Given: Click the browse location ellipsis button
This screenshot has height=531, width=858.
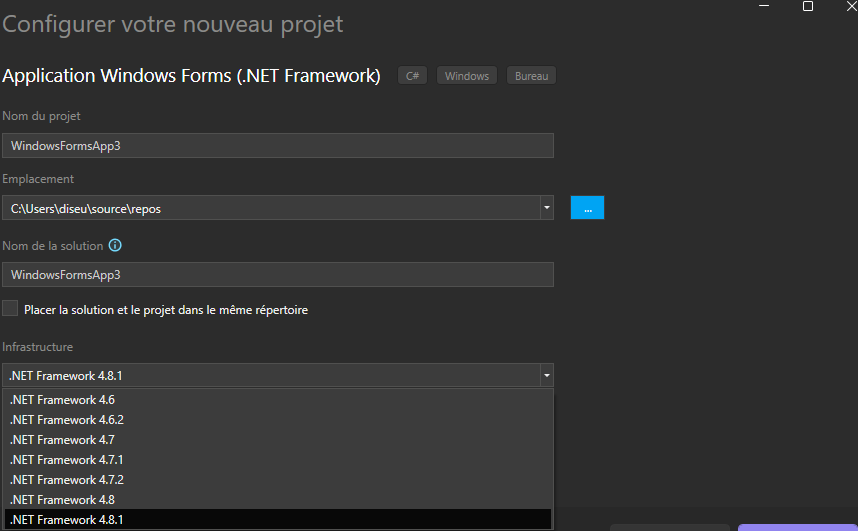Looking at the screenshot, I should (587, 208).
